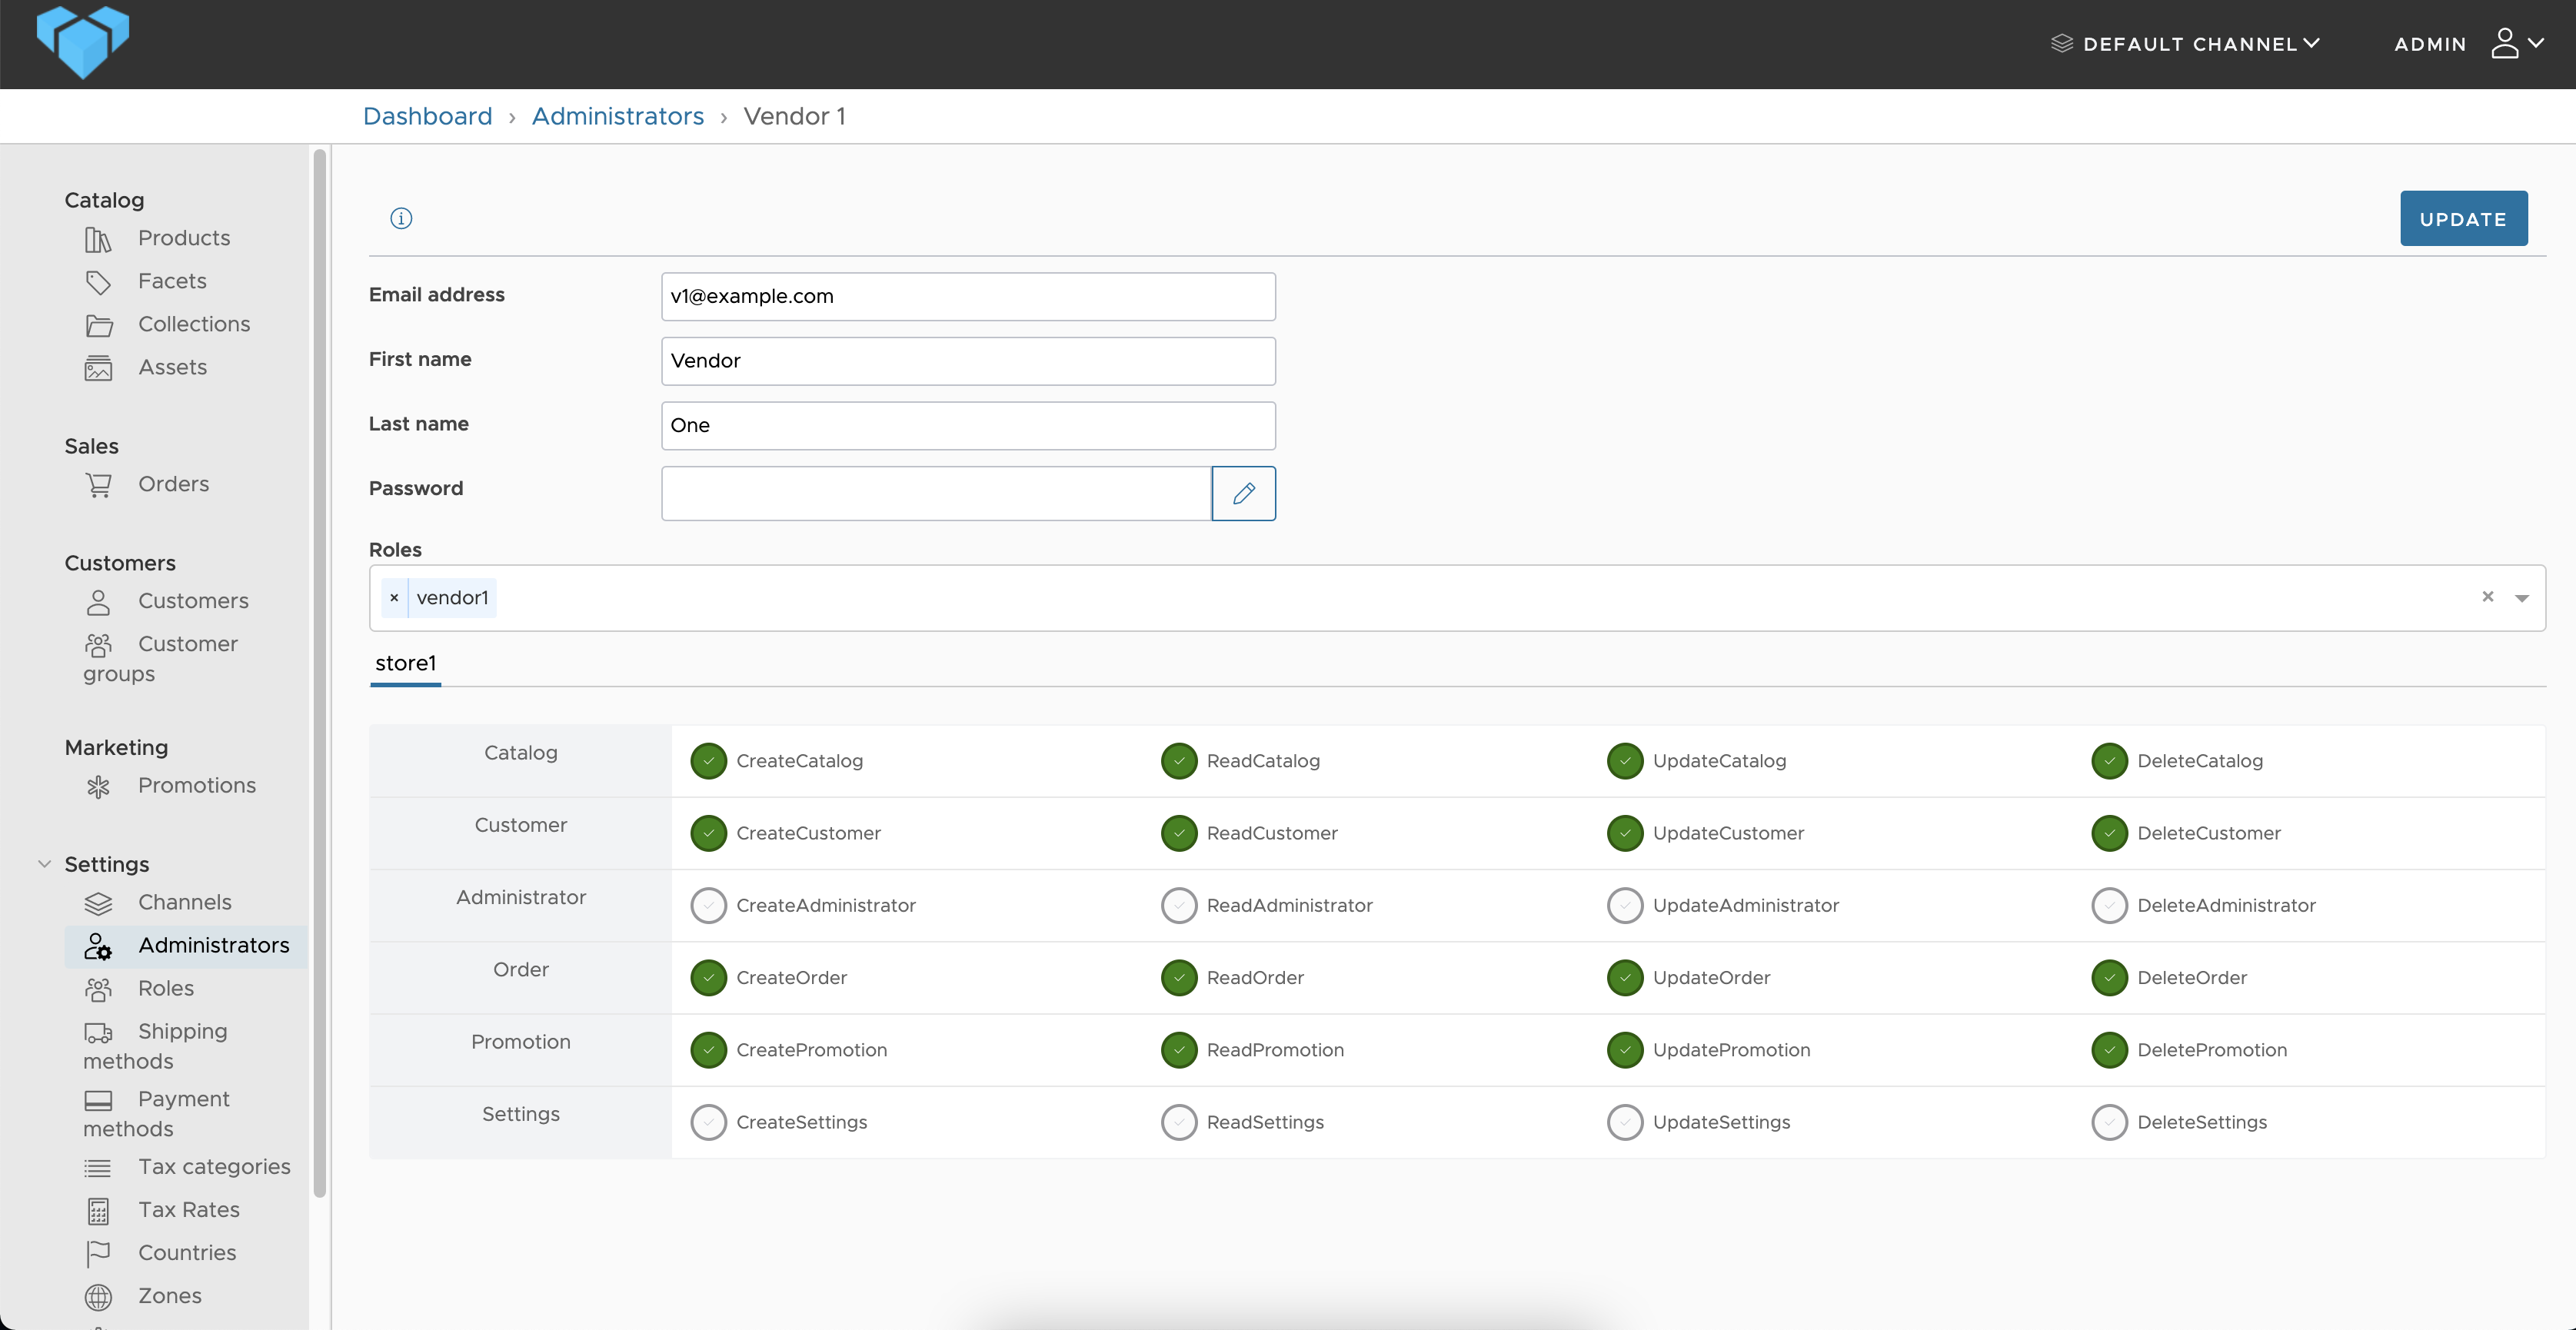Click the Update button

tap(2463, 219)
